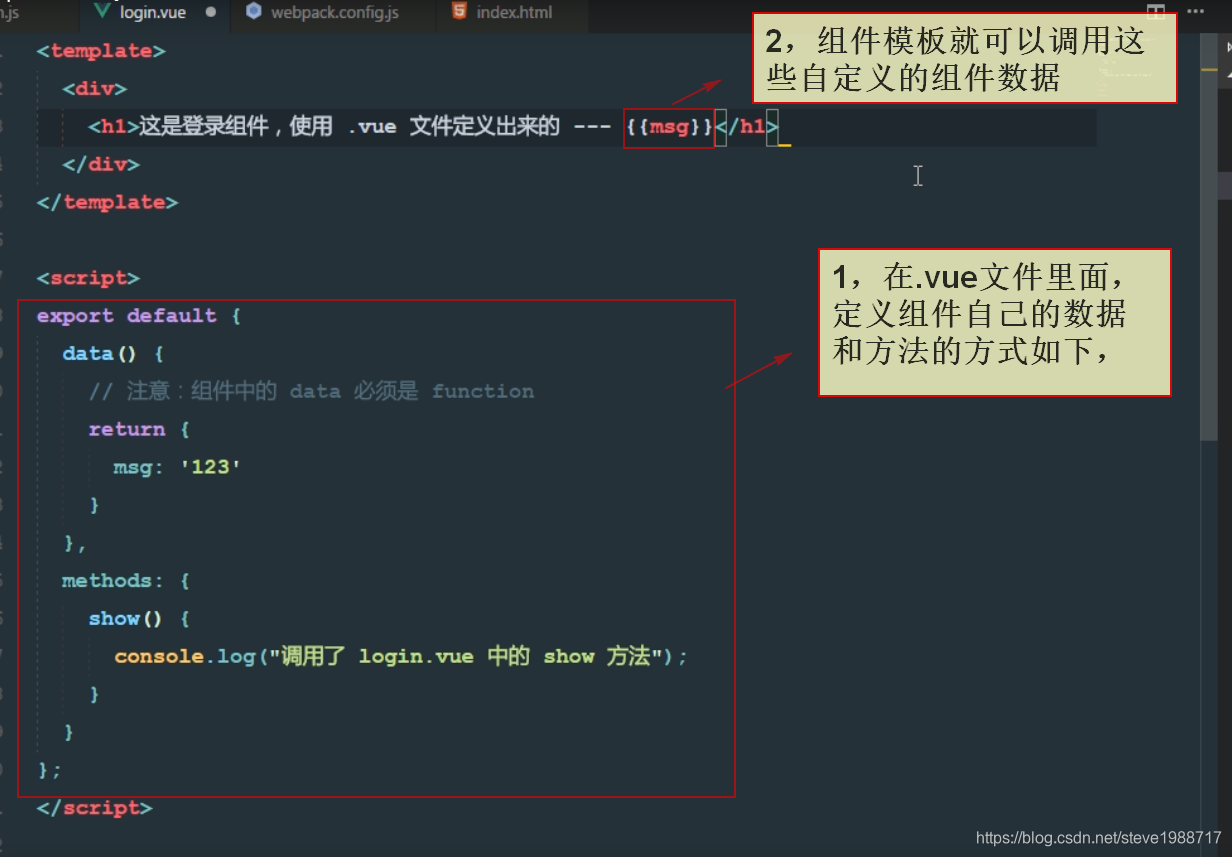Click the '.vue' text in the h1 line

point(372,127)
